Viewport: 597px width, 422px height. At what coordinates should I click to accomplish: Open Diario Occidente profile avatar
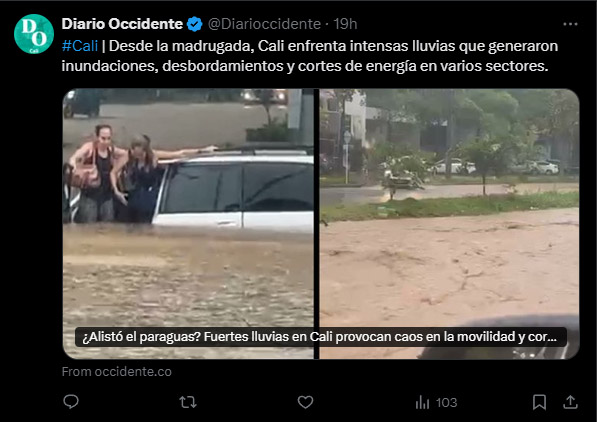tap(34, 34)
